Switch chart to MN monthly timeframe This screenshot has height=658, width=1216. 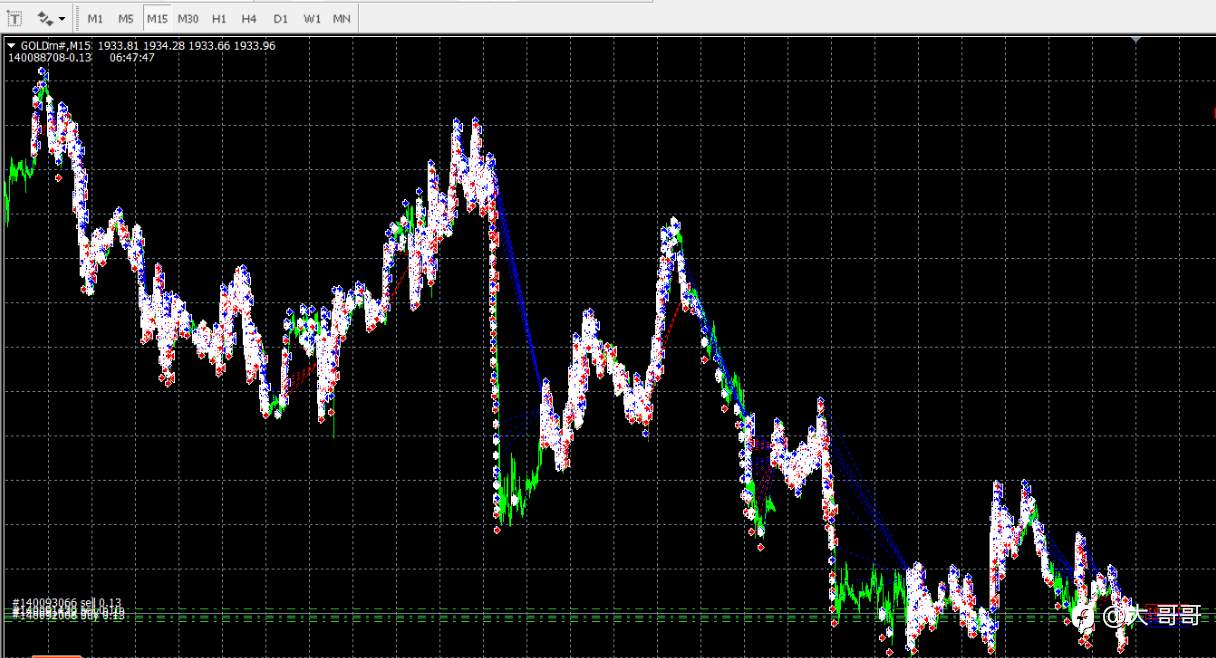point(341,18)
